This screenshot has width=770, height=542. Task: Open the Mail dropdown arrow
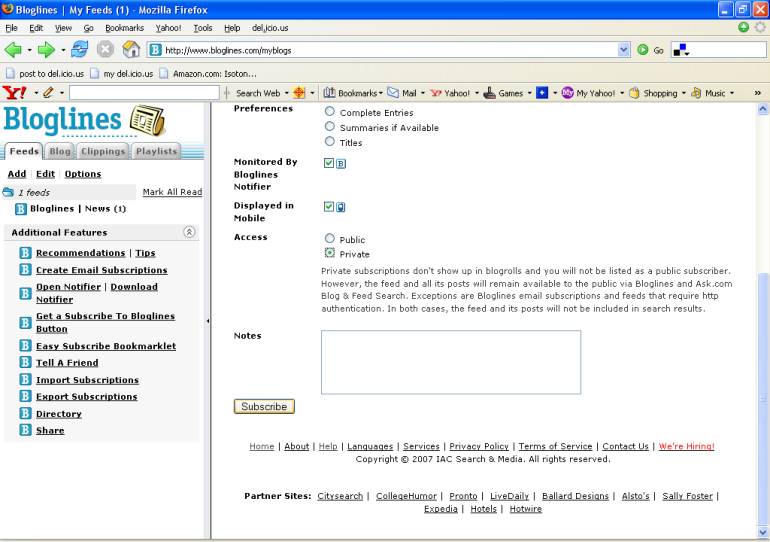point(422,93)
